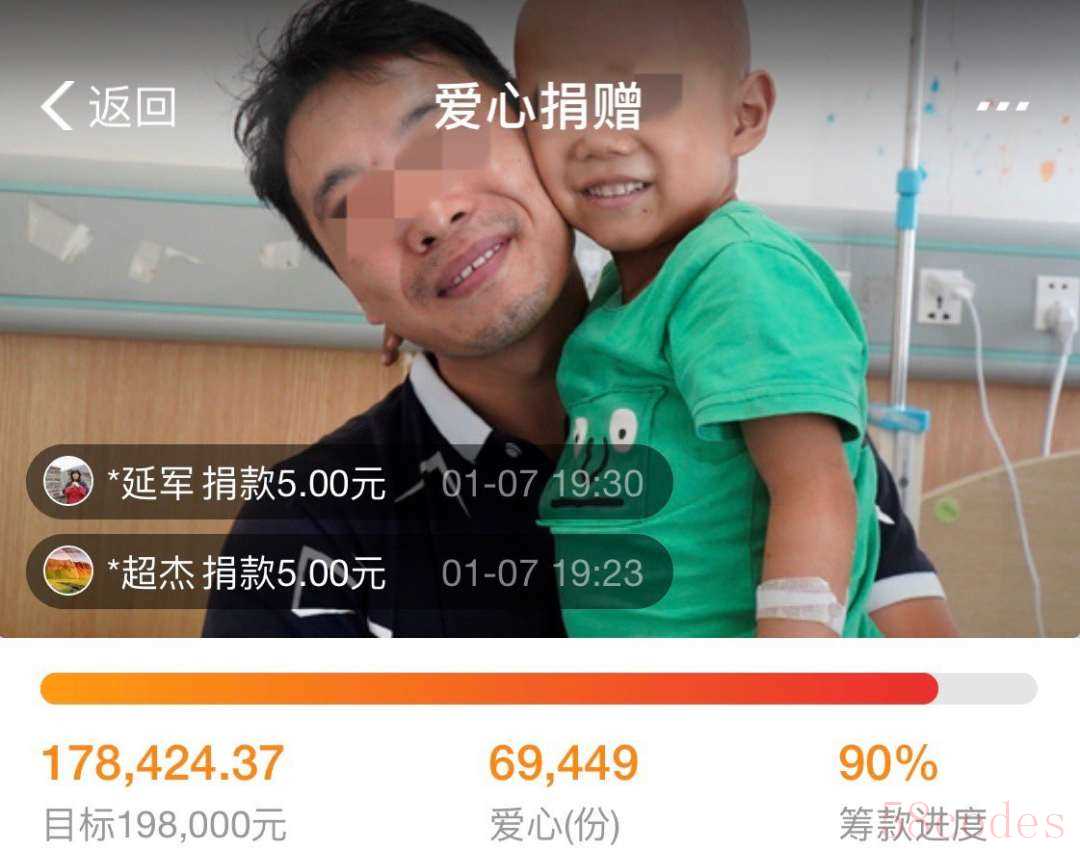Open the three-dot more options menu
Screen dimensions: 1080x851
1003,106
